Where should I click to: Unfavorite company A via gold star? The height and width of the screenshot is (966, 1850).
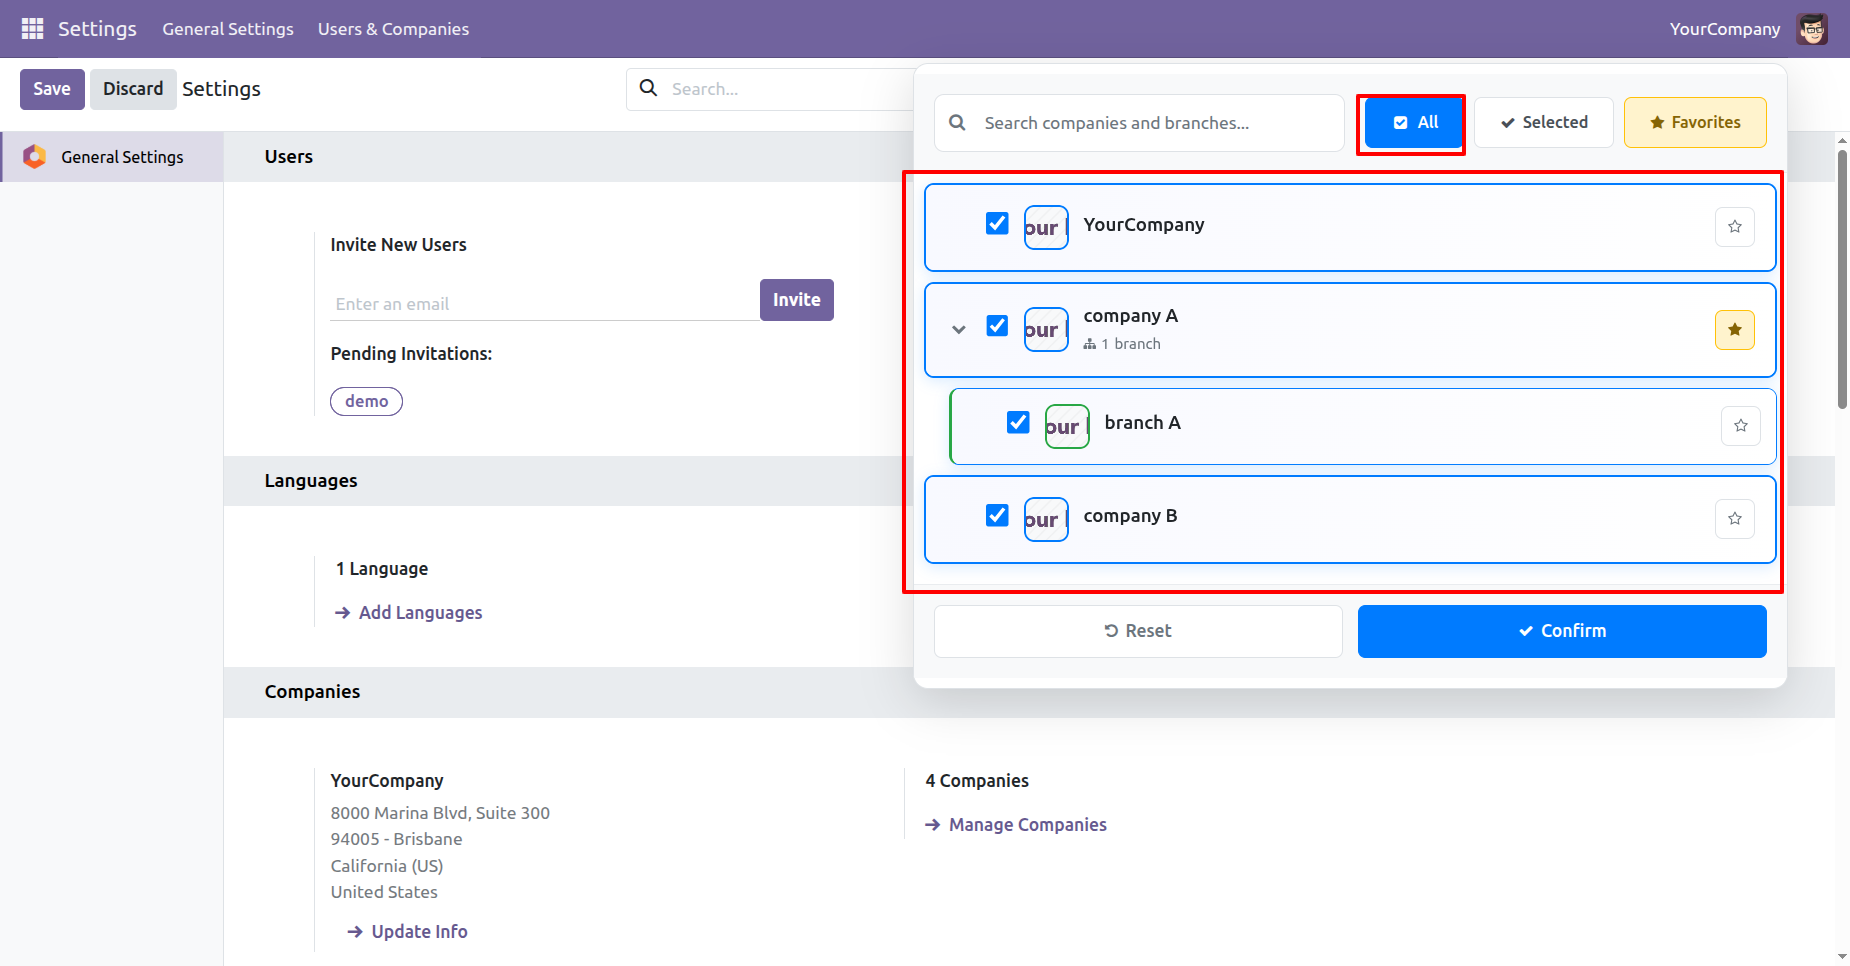[1735, 330]
